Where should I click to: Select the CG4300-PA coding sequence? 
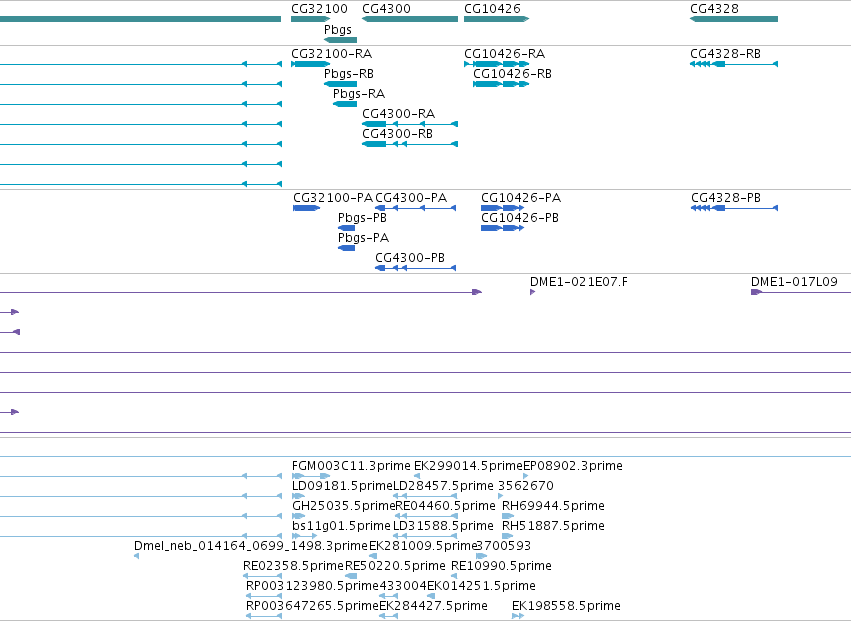coord(416,208)
